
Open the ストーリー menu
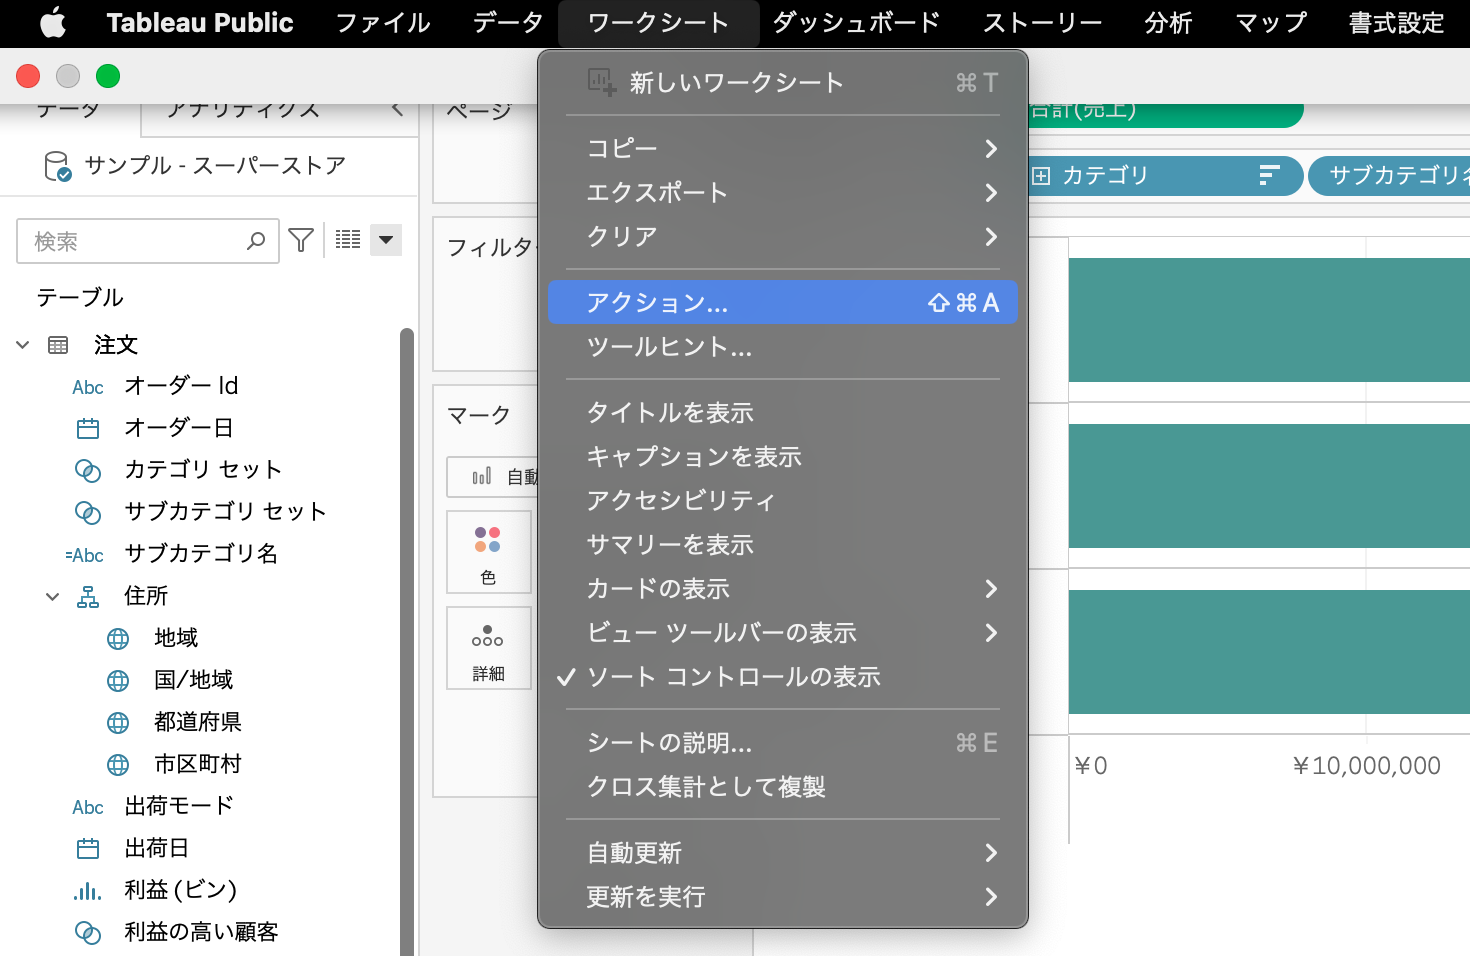(x=1042, y=22)
